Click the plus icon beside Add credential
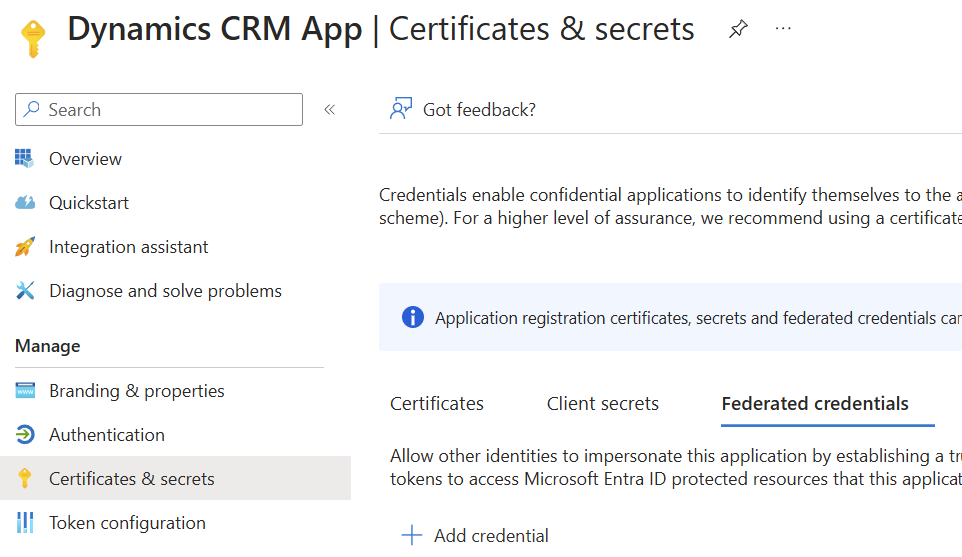962x557 pixels. click(x=412, y=535)
